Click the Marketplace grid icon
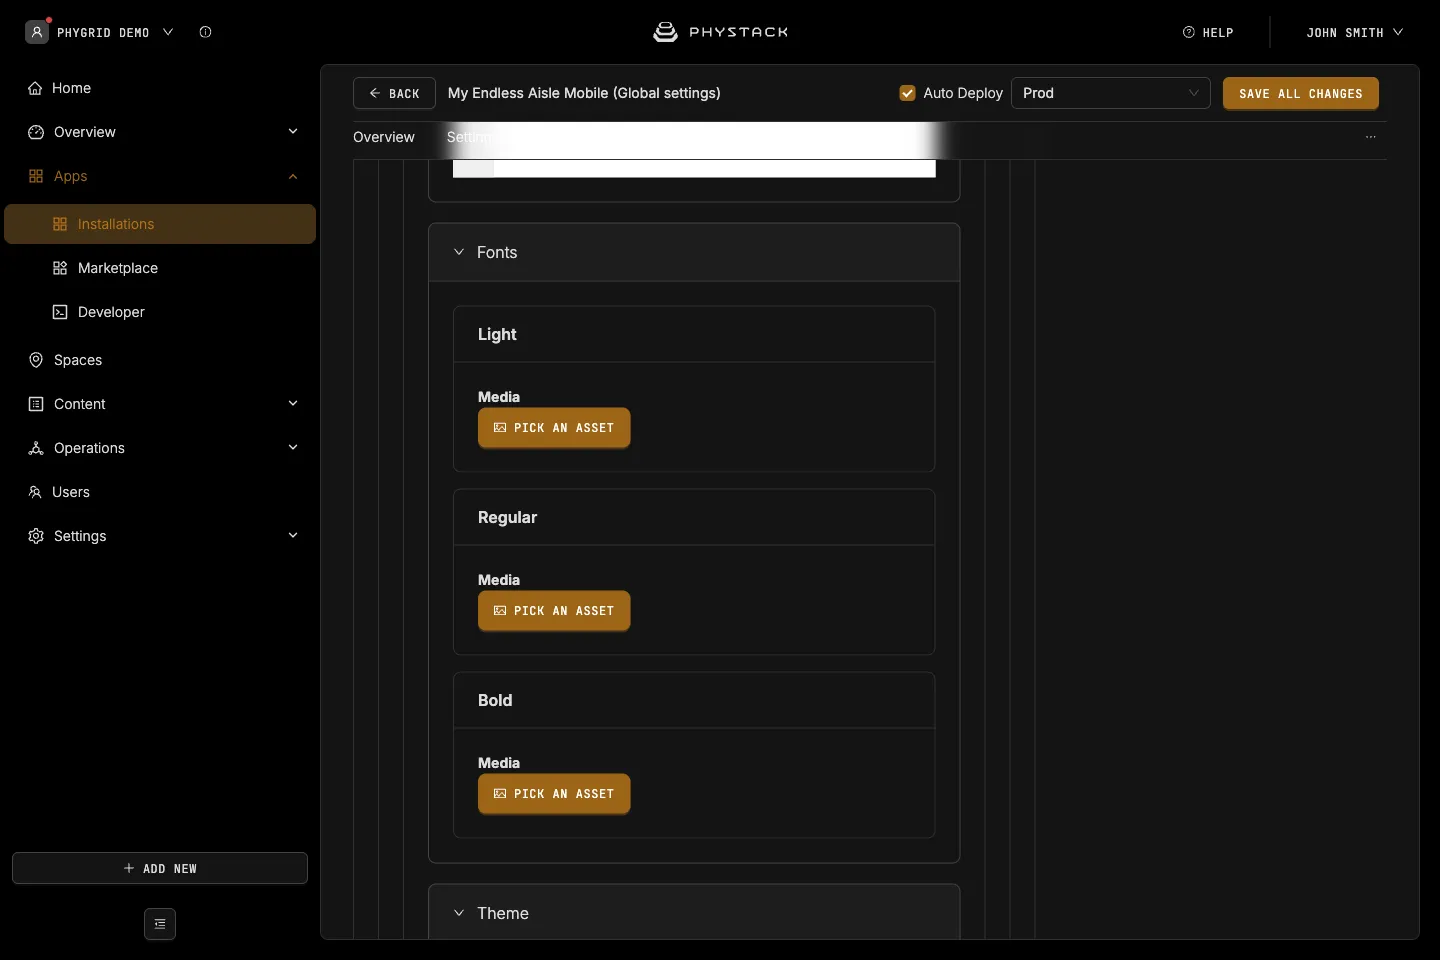 [60, 268]
